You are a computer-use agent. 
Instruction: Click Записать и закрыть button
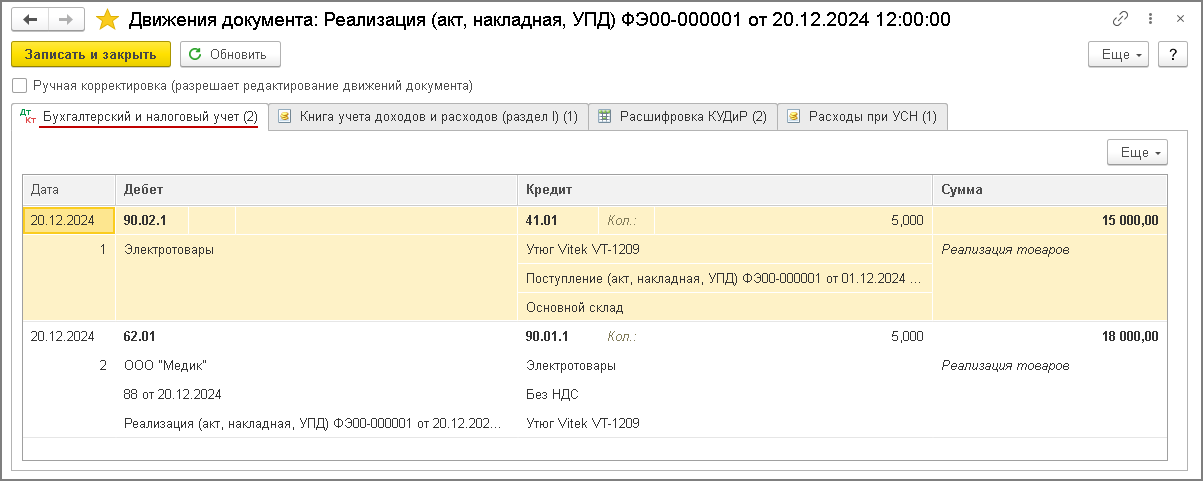[91, 54]
